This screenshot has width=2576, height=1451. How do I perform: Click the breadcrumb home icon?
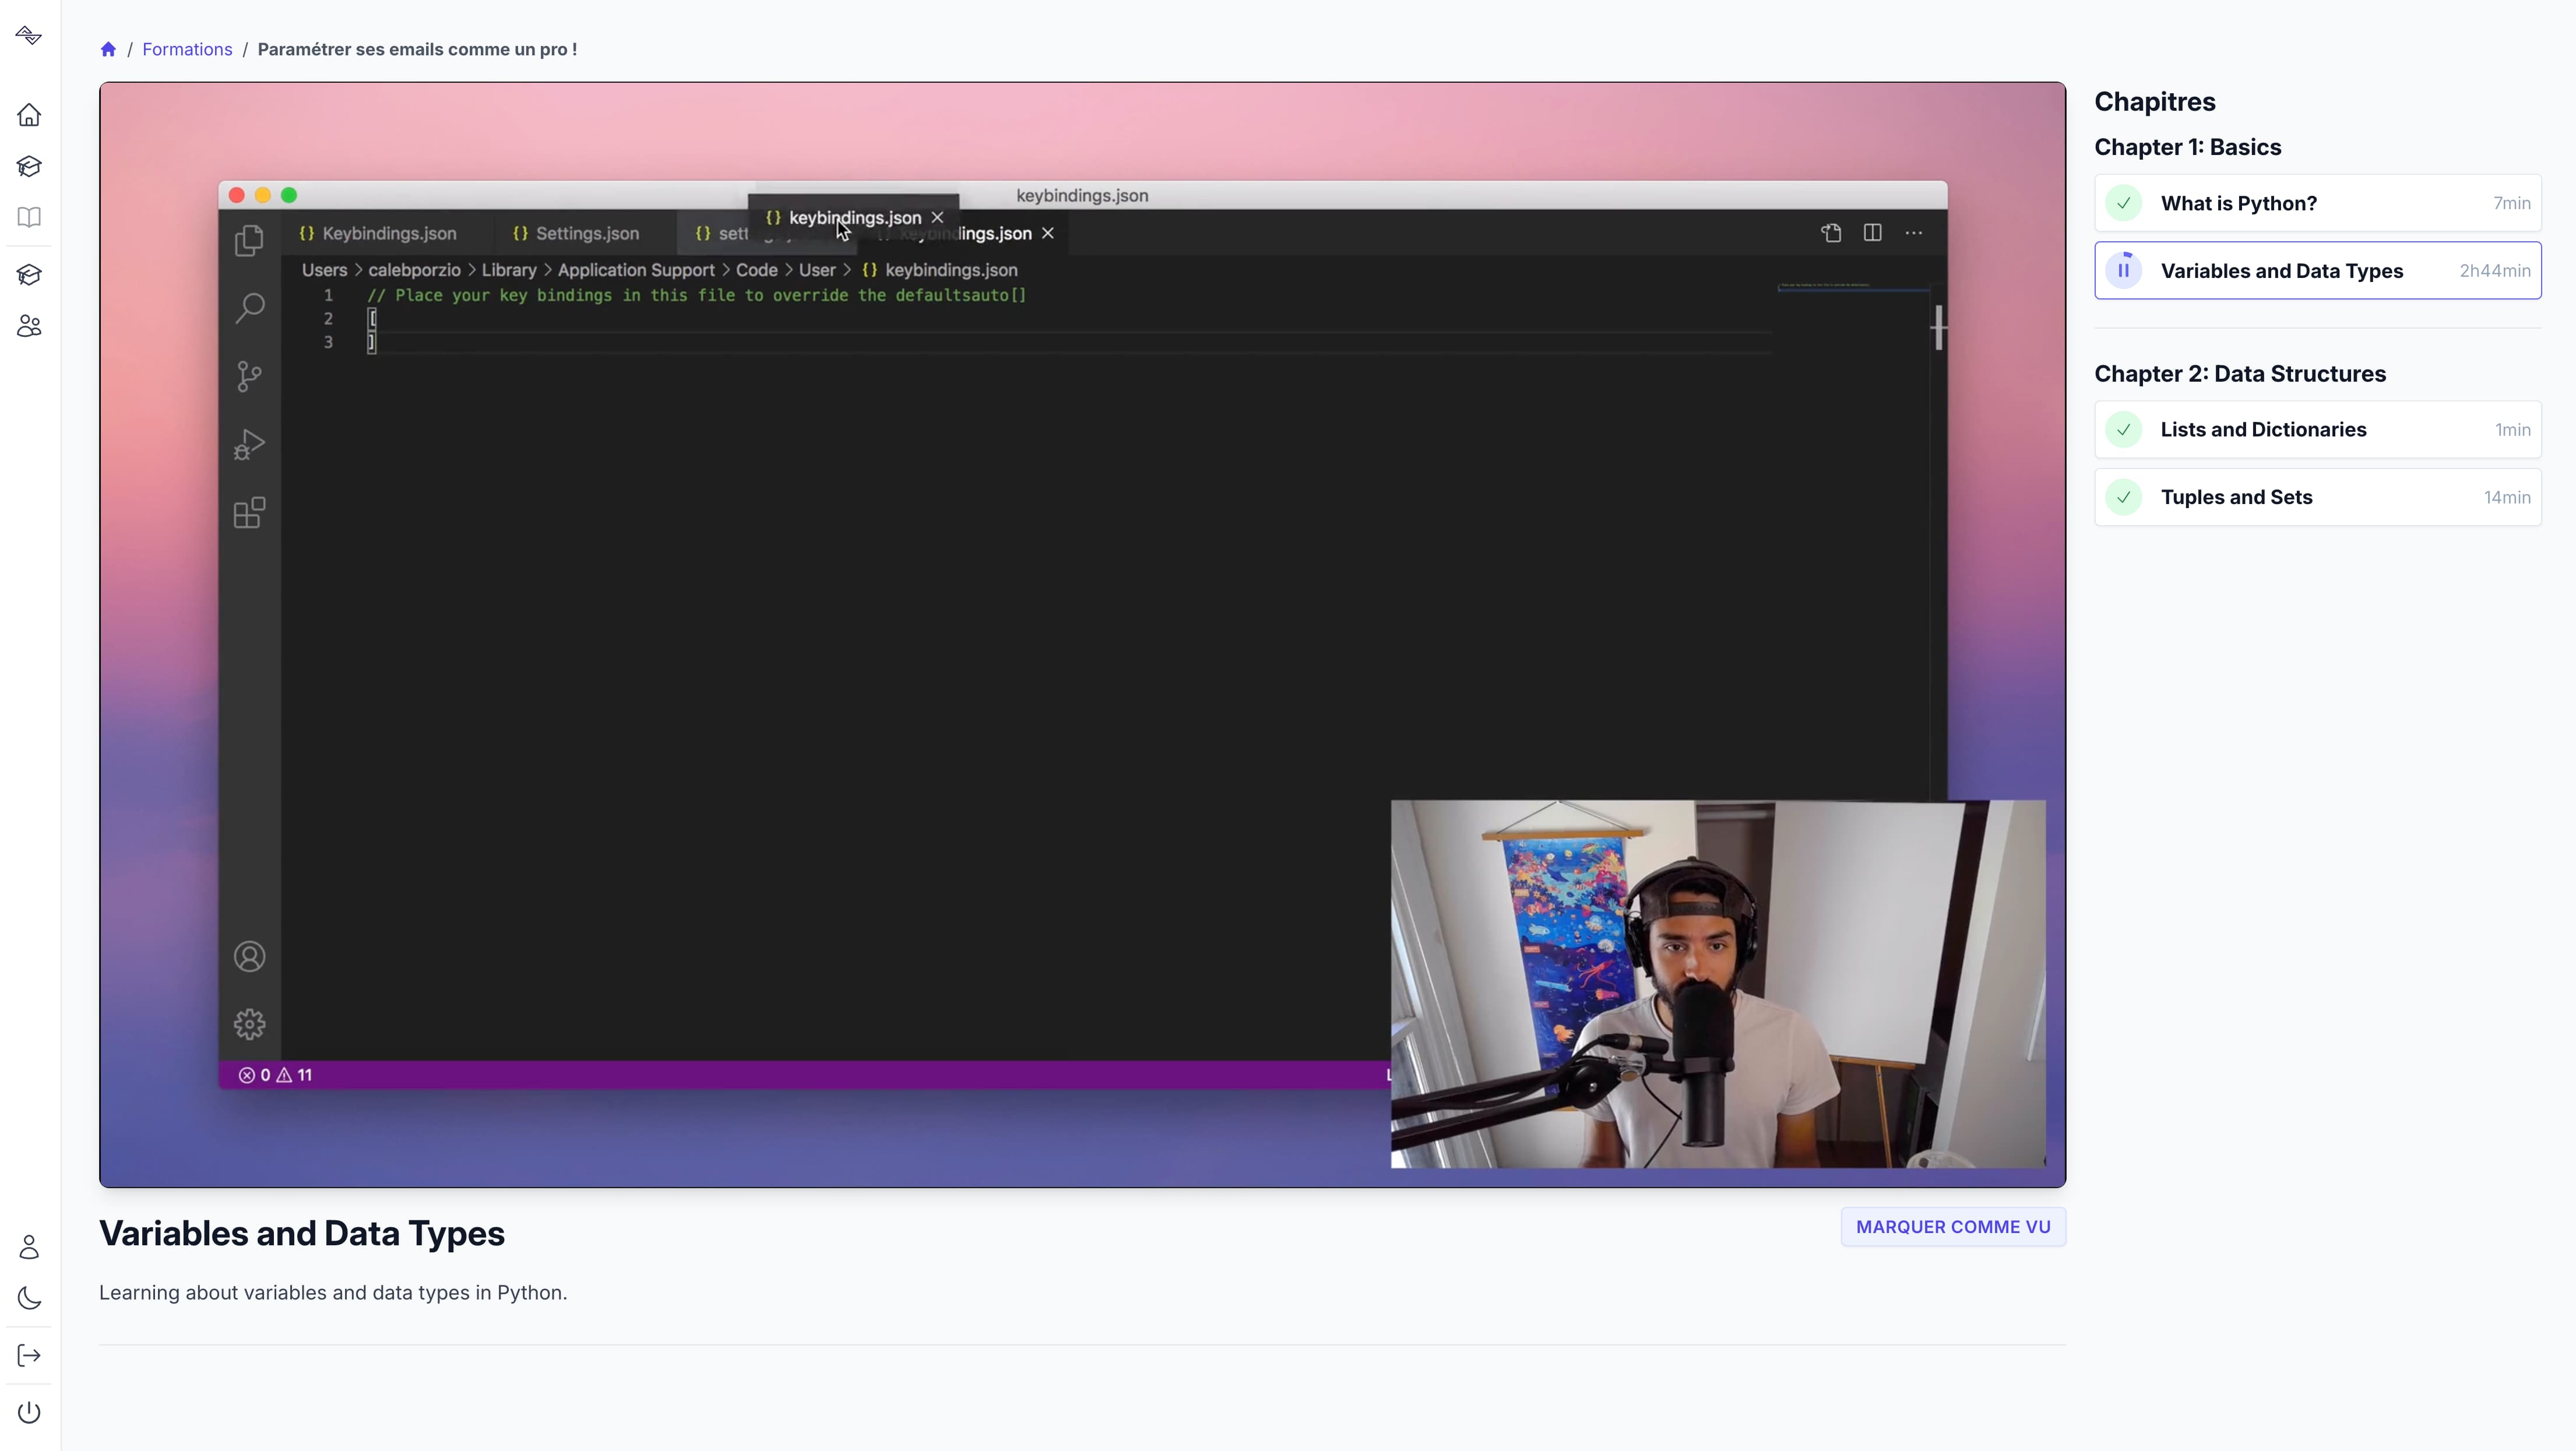click(108, 49)
